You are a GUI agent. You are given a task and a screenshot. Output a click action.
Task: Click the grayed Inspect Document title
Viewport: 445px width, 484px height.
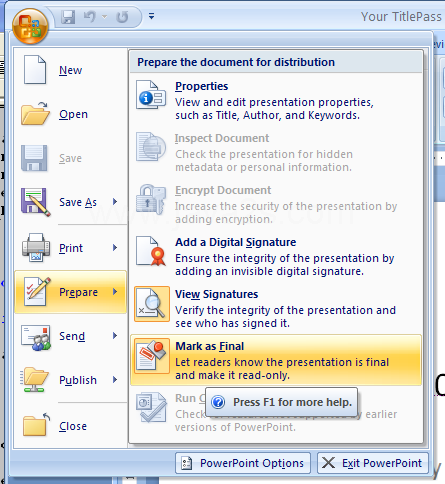(222, 138)
